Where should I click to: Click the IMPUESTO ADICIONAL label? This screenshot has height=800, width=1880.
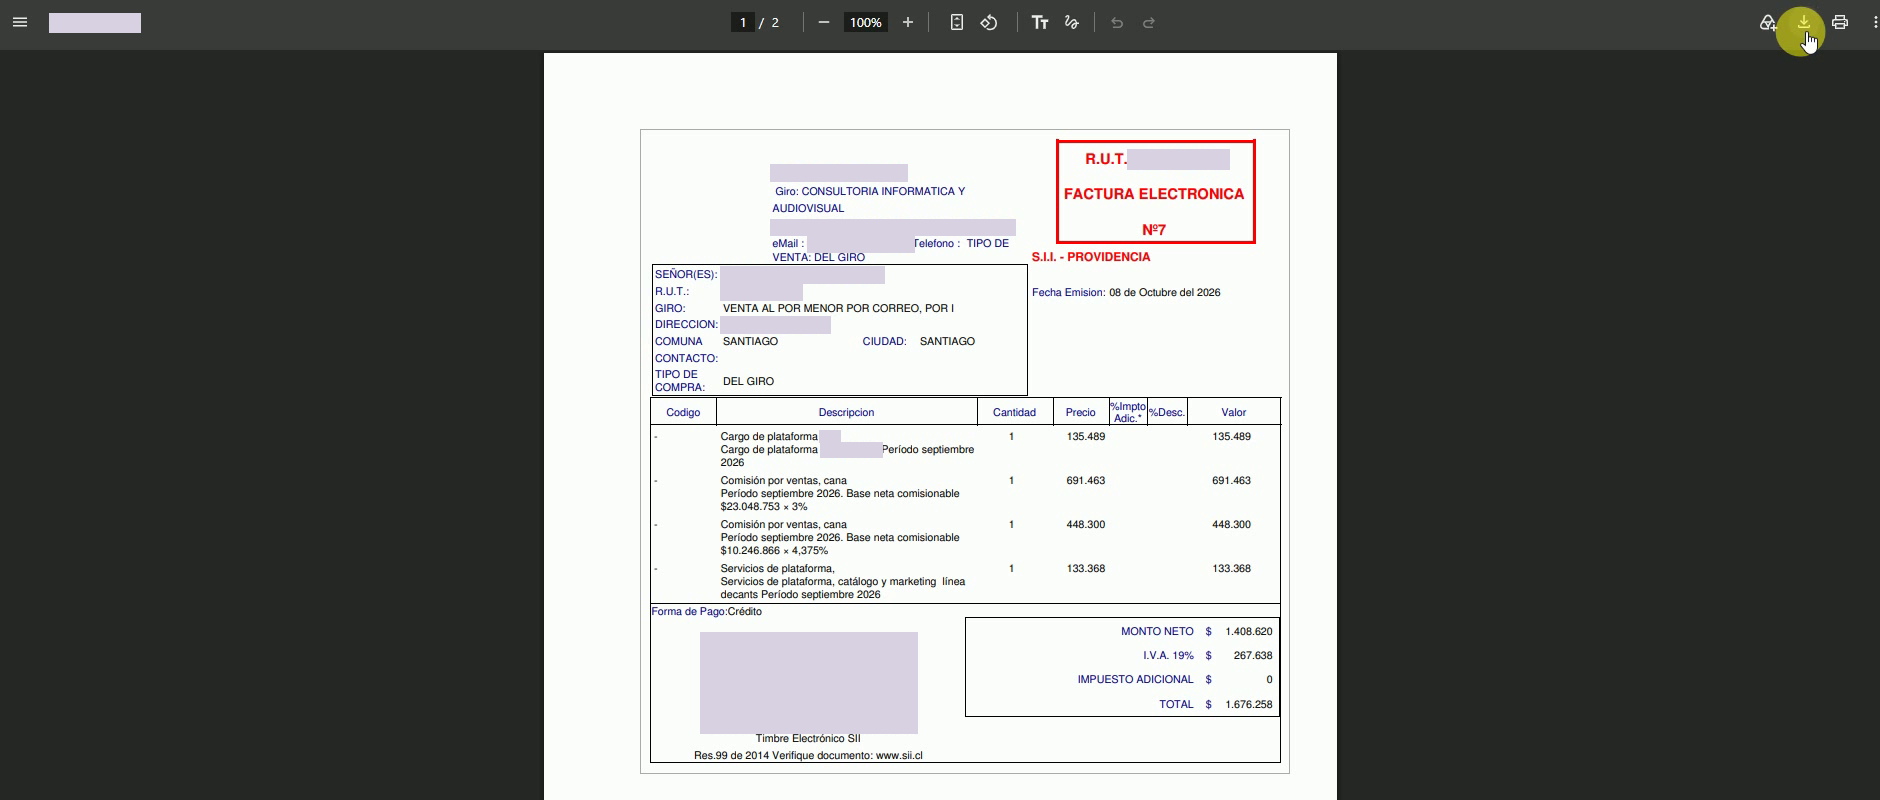pyautogui.click(x=1135, y=680)
